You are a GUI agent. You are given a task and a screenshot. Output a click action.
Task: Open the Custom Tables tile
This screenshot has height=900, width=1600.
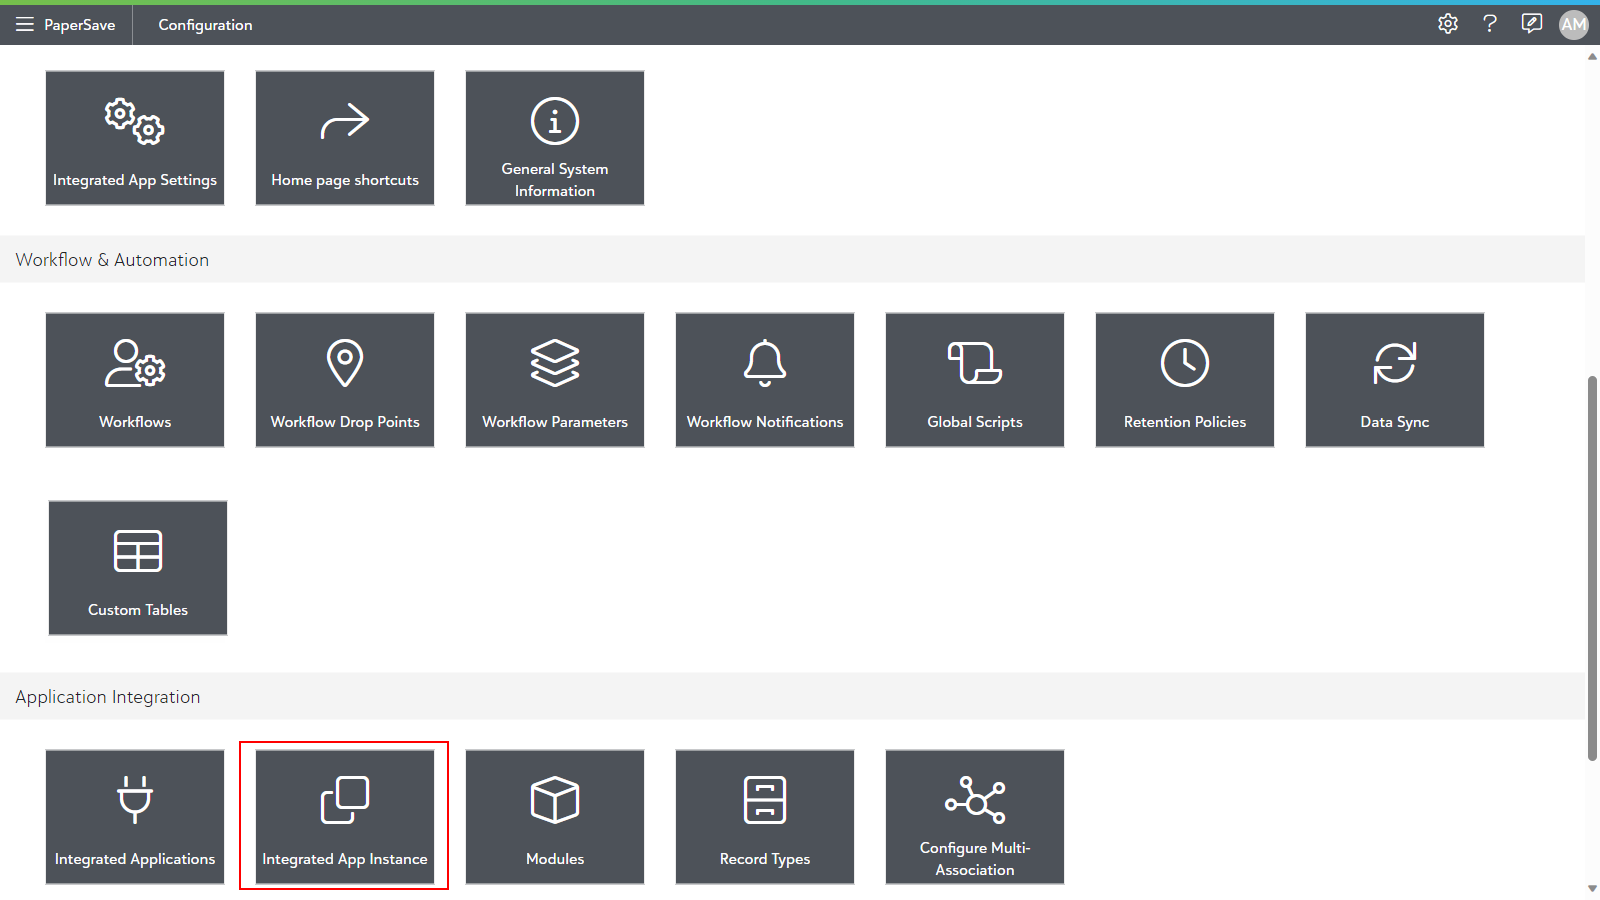138,568
